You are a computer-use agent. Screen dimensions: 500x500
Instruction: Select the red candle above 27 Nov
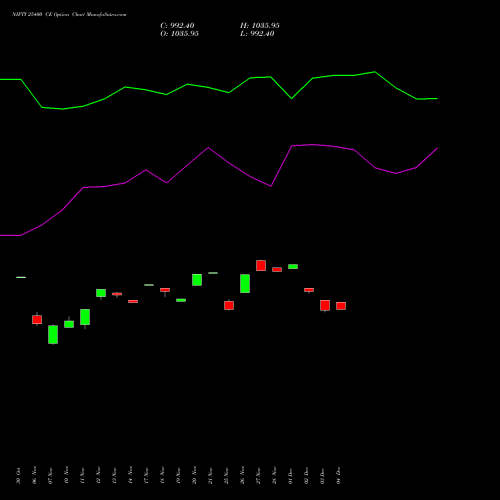pos(261,266)
